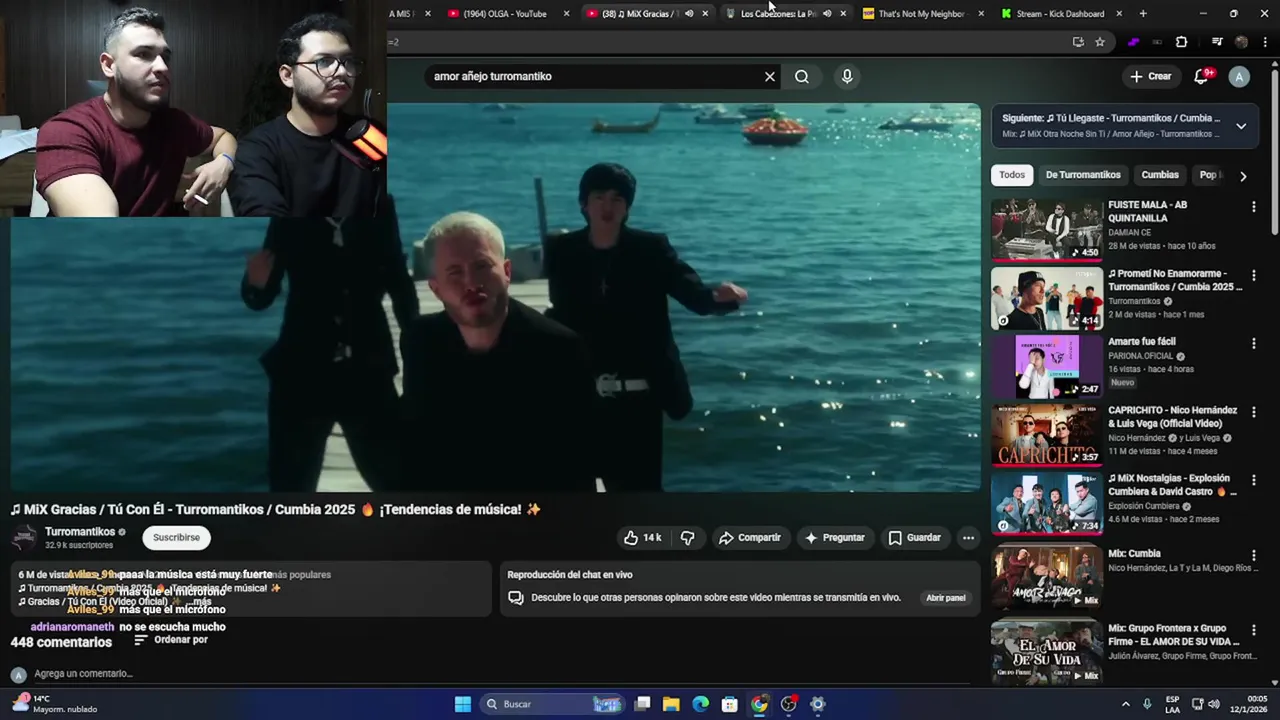
Task: Open the Settings gear on the taskbar
Action: pos(818,704)
